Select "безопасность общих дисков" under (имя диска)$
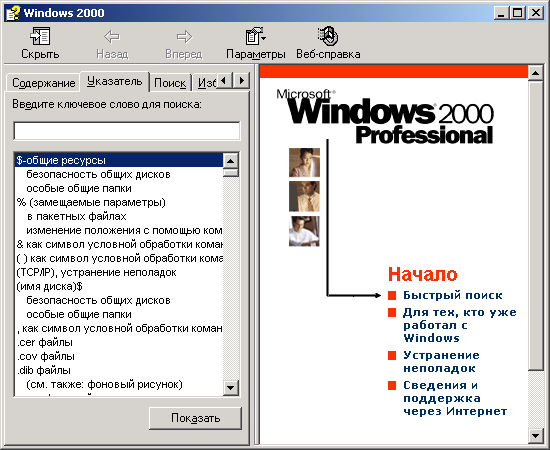The height and width of the screenshot is (450, 550). [98, 301]
